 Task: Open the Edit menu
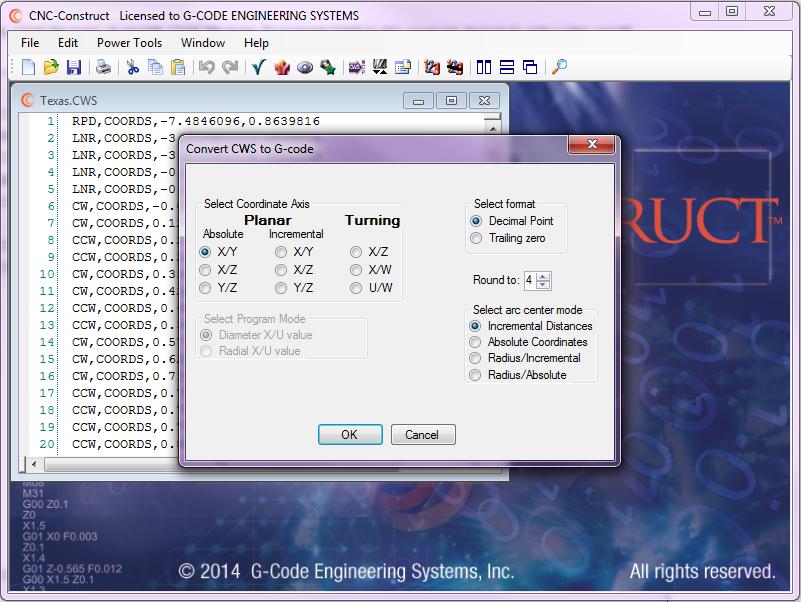(68, 43)
